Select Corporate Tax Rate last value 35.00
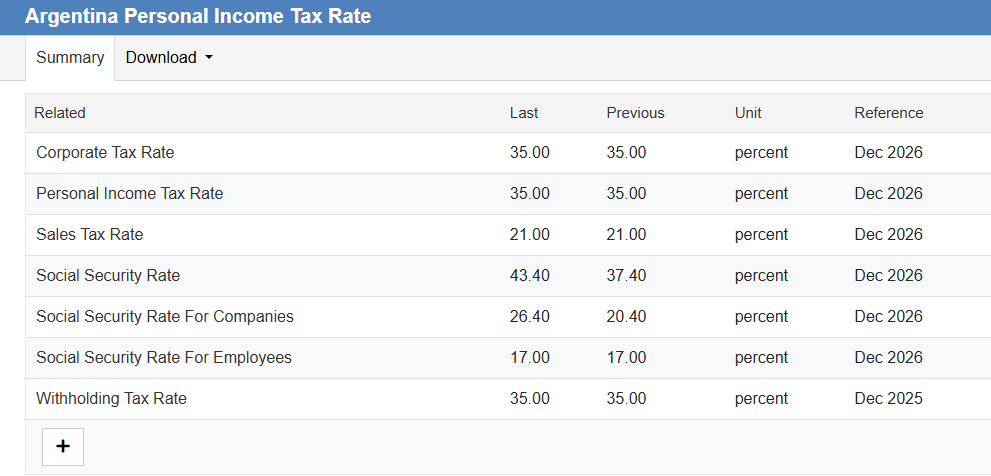The image size is (991, 476). coord(530,152)
